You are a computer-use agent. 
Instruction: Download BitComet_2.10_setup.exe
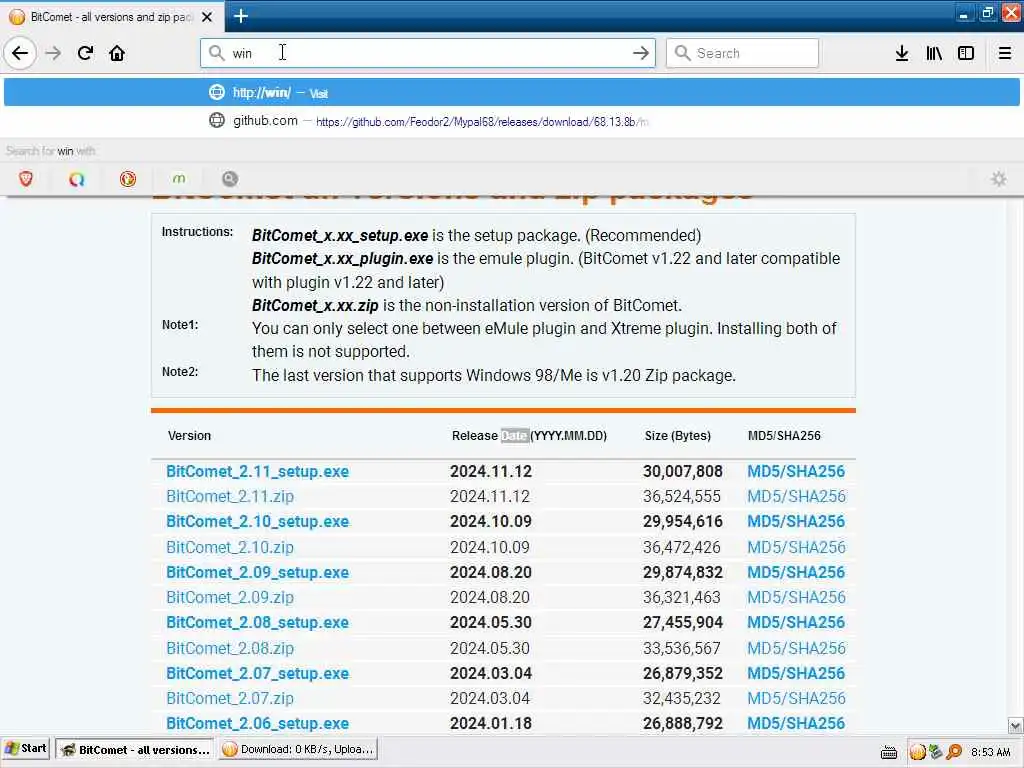[257, 522]
